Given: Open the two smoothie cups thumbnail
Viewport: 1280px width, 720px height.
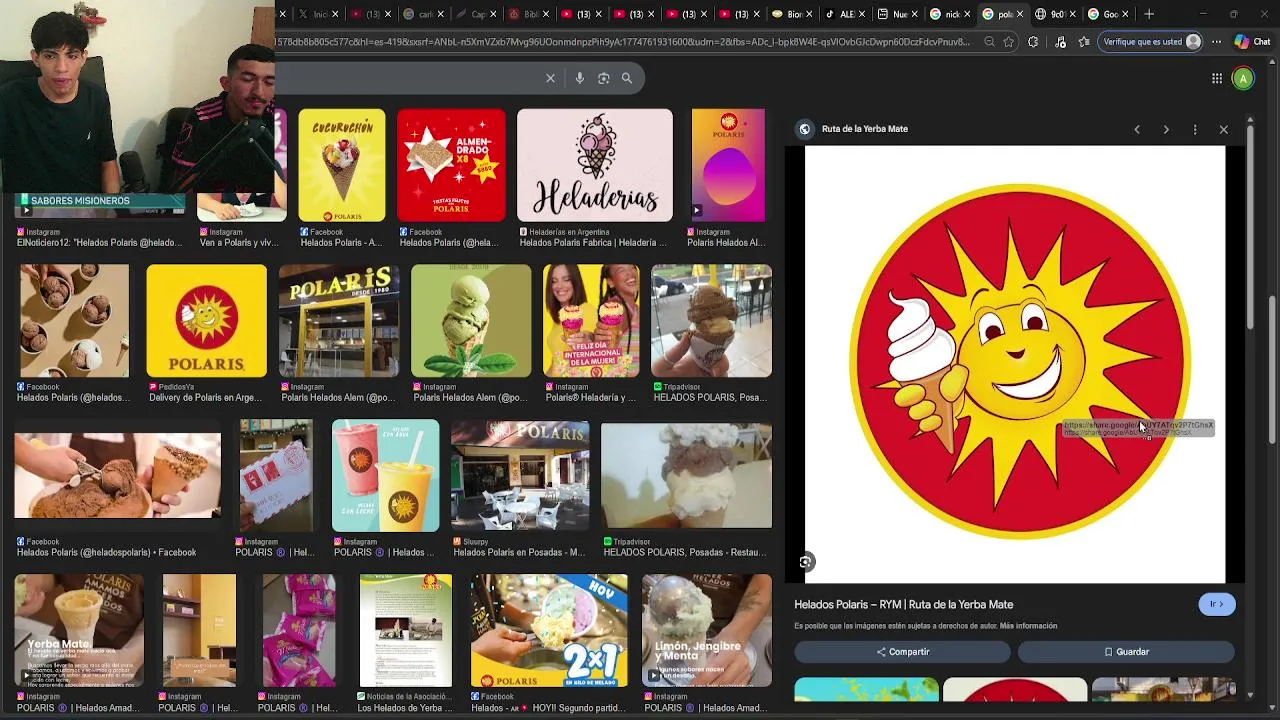Looking at the screenshot, I should coord(385,475).
